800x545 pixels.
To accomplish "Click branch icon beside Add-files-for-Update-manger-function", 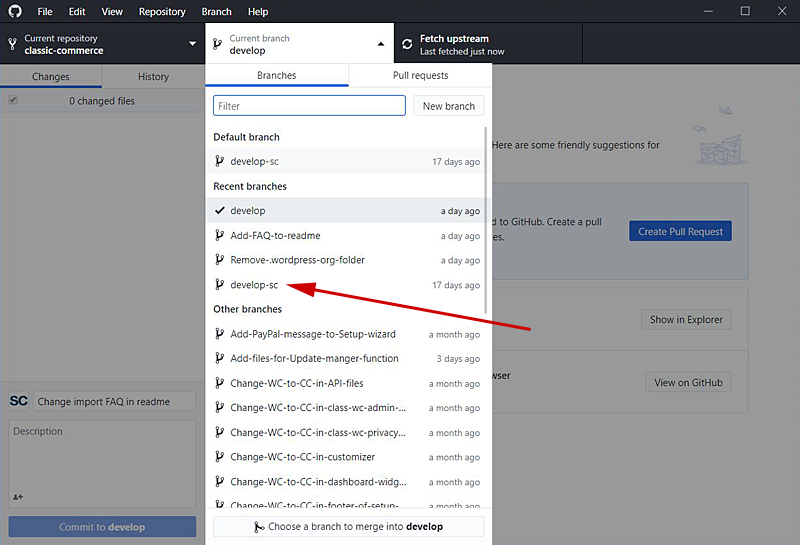I will pos(219,358).
